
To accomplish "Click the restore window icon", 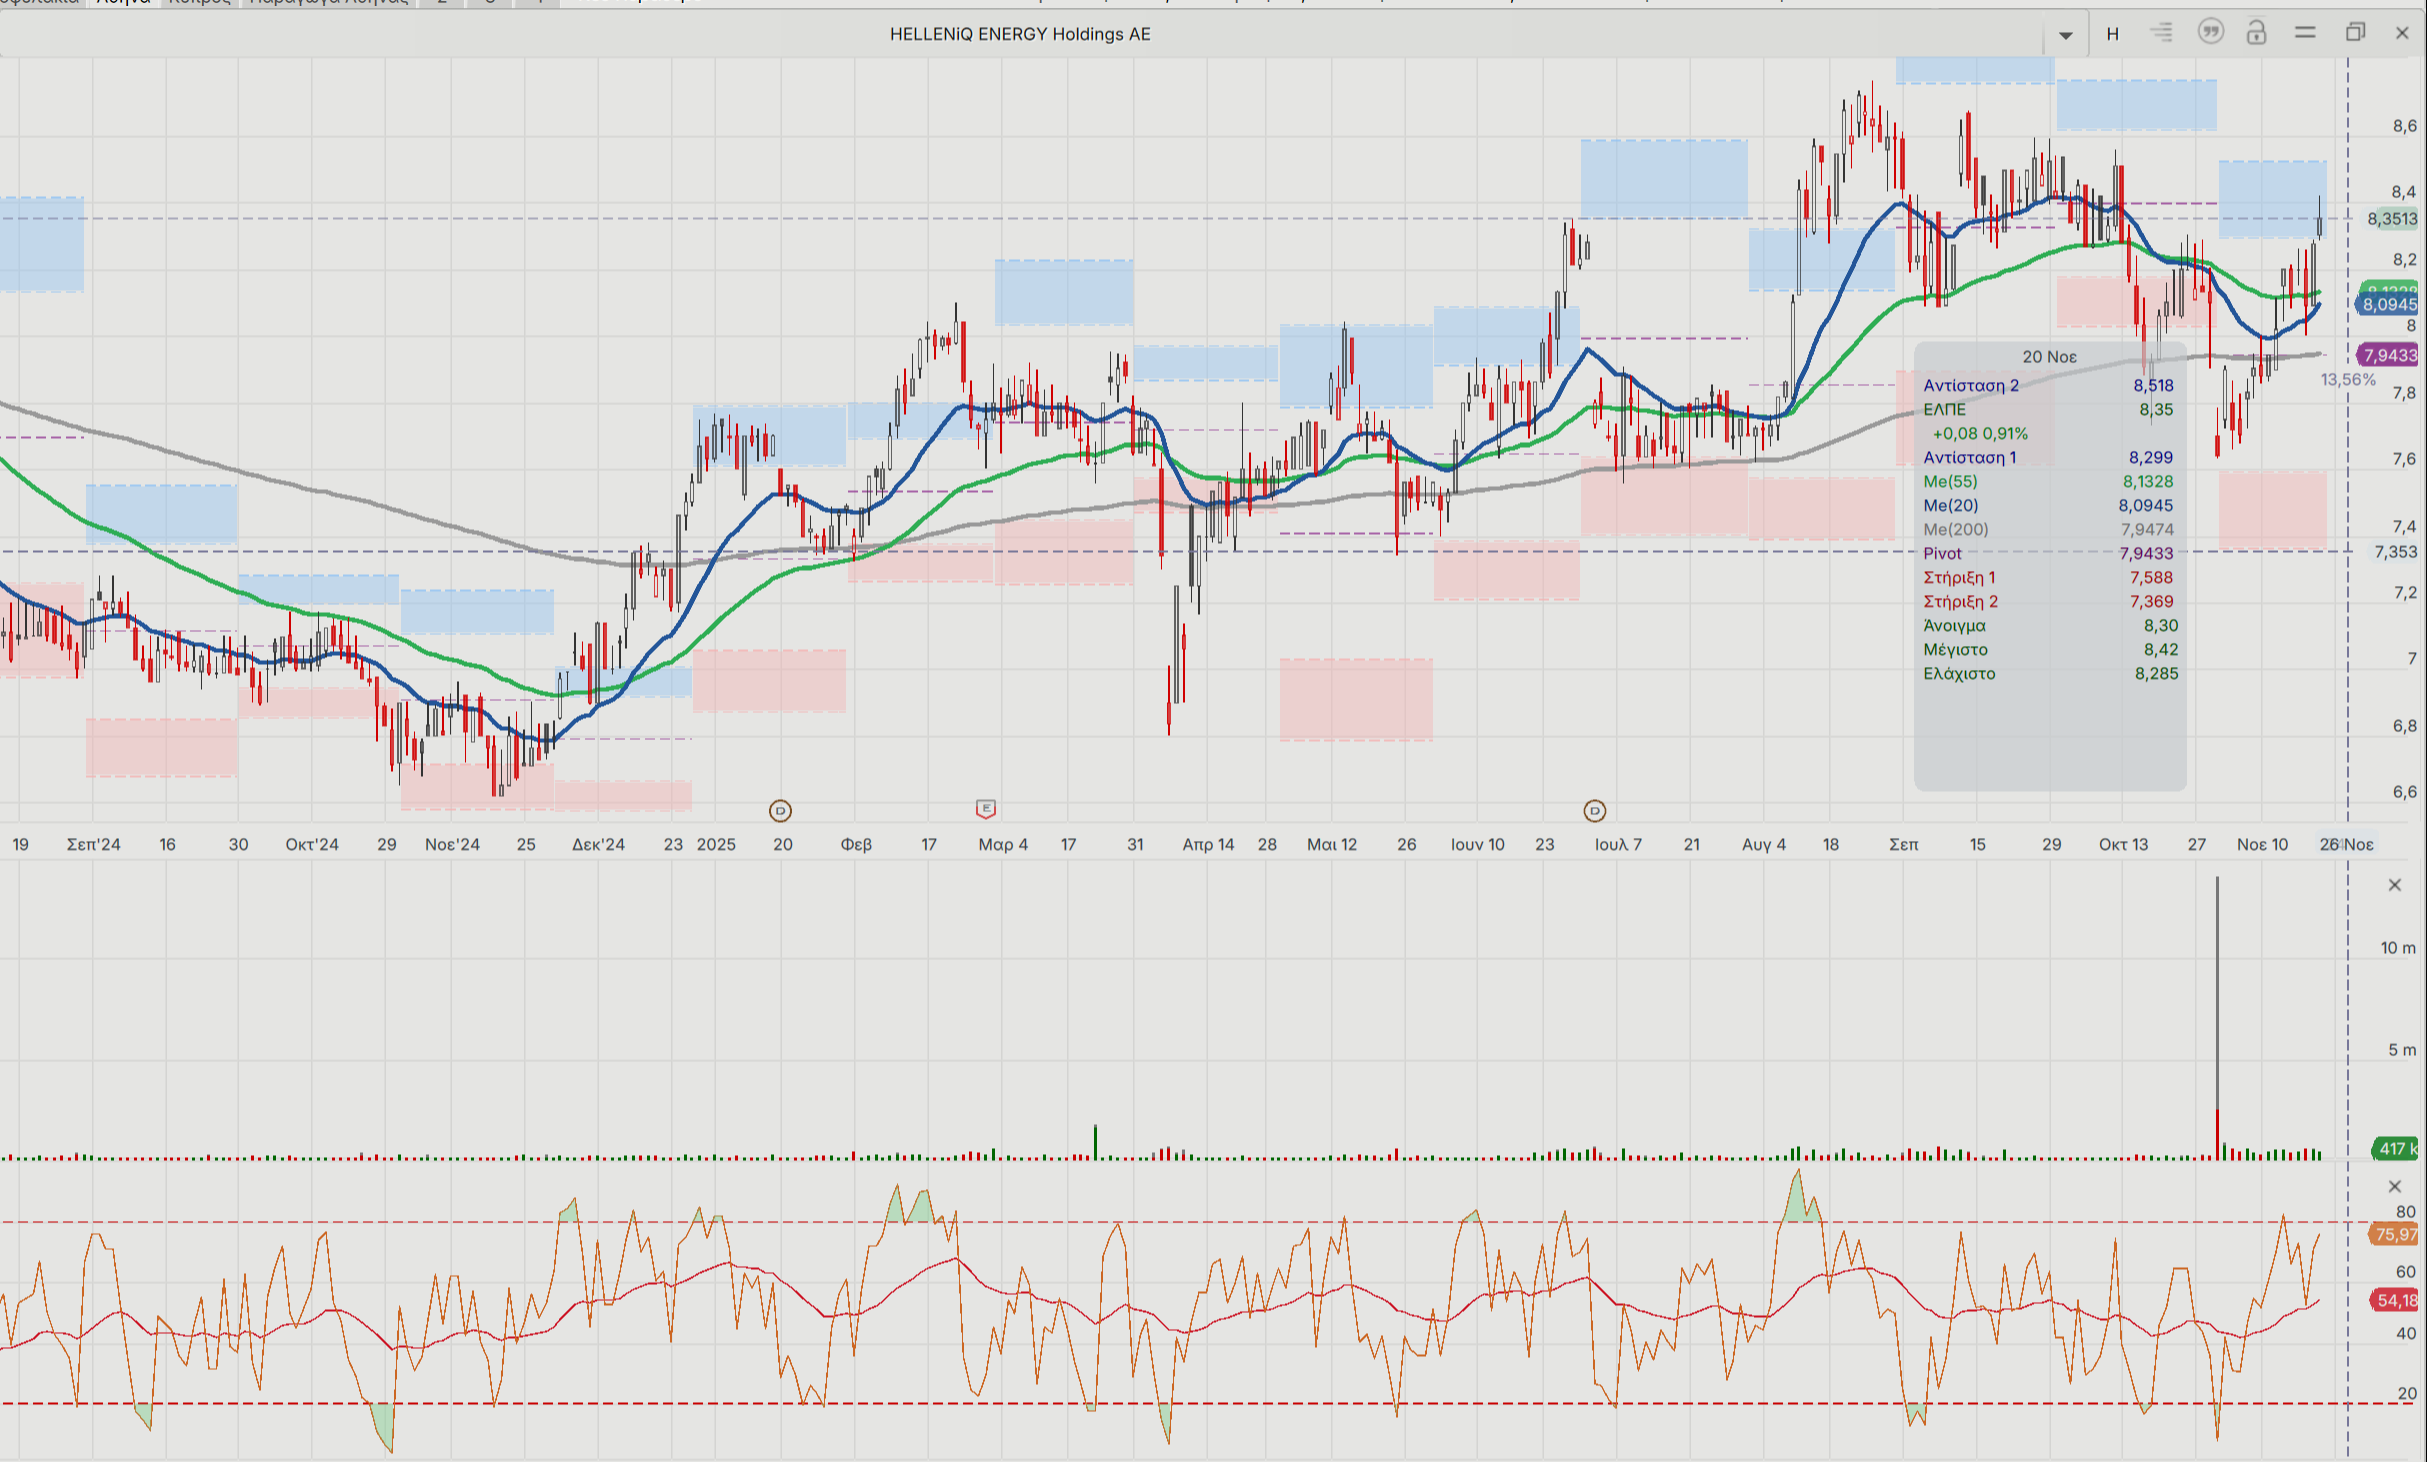I will [2355, 33].
